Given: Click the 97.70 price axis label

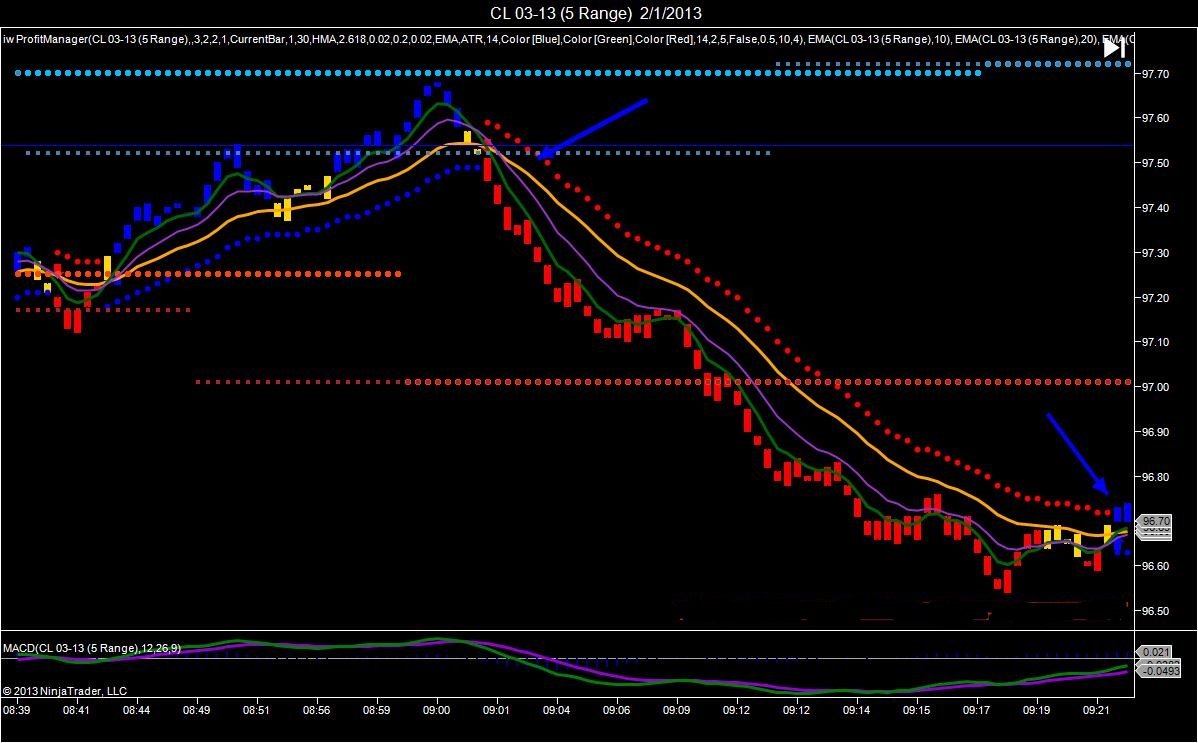Looking at the screenshot, I should pos(1155,74).
